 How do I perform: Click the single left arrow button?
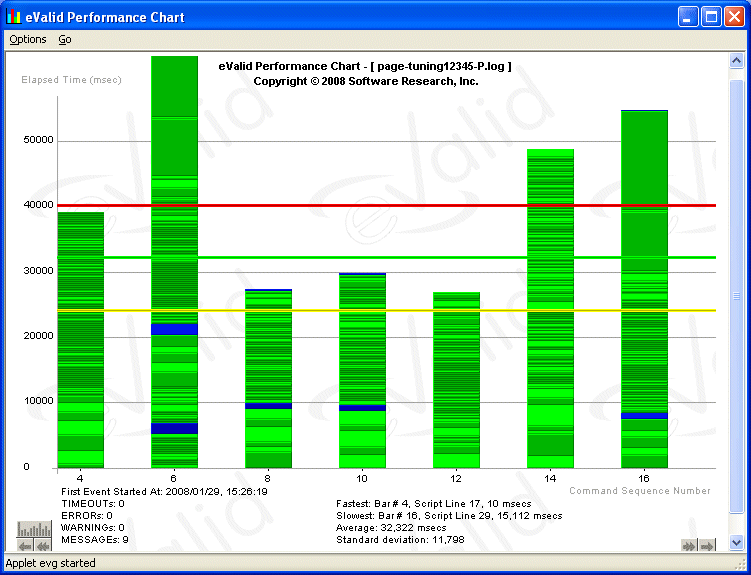click(25, 545)
